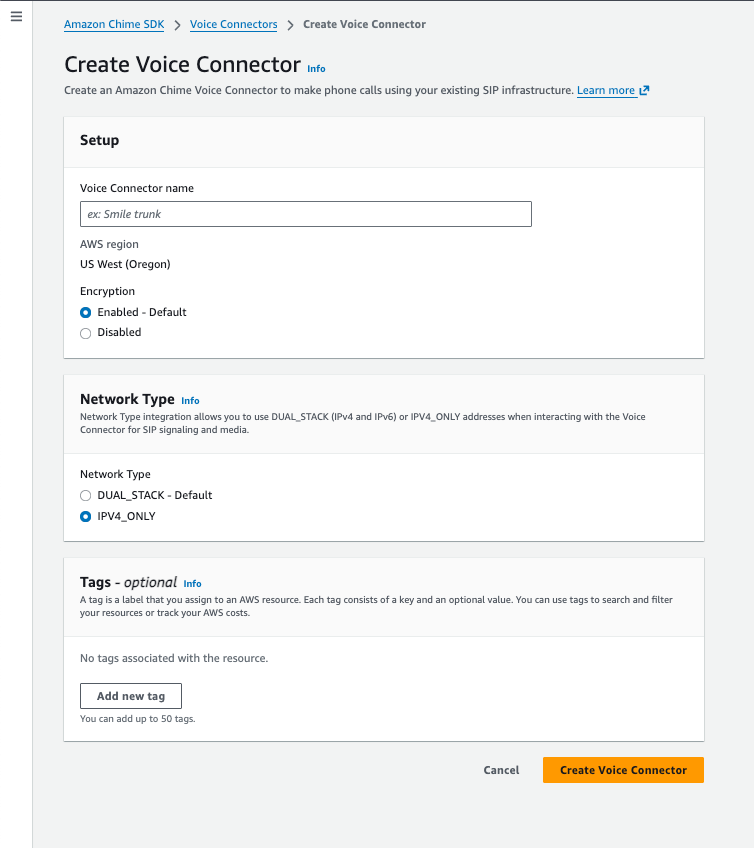Select DUAL_STACK as the Network Type

85,495
